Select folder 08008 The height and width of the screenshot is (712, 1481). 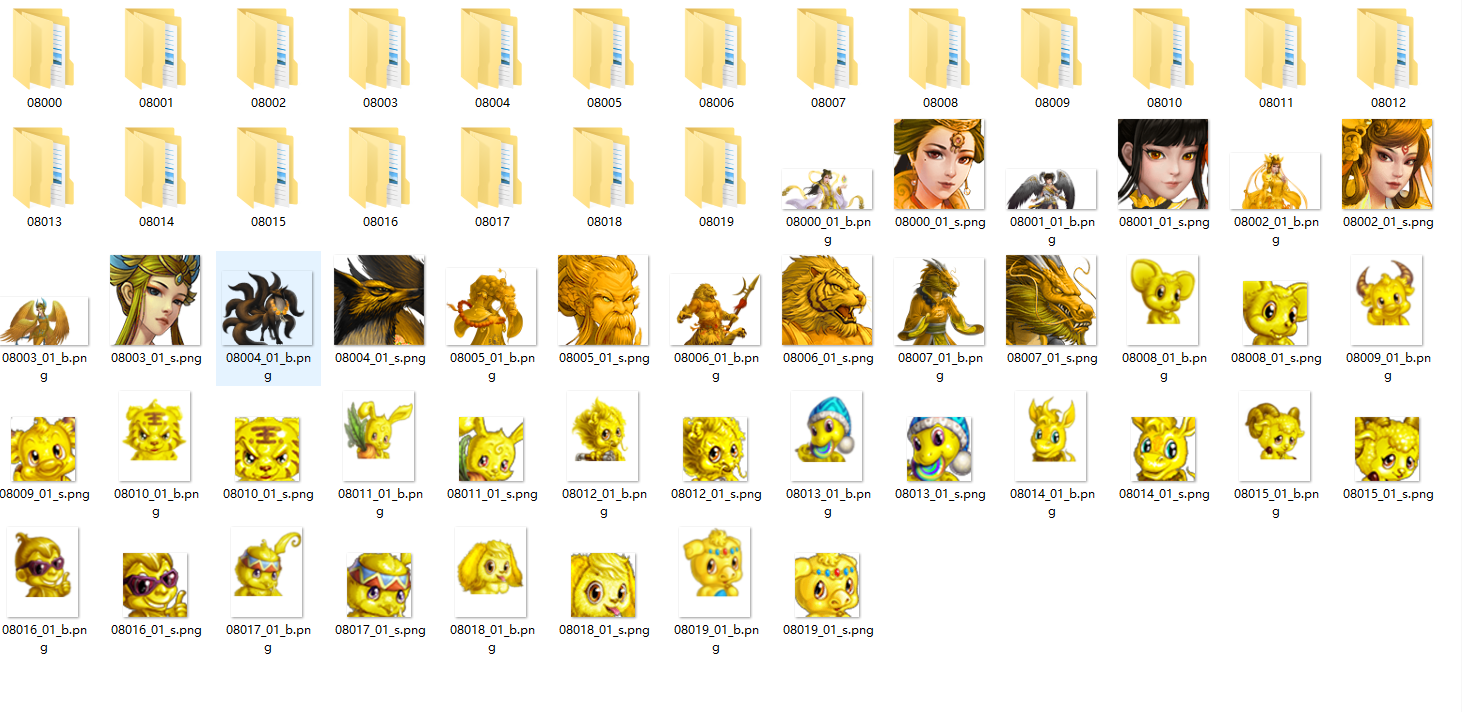coord(940,49)
